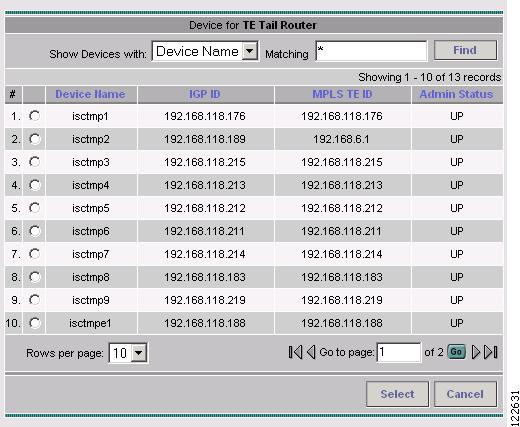Go to the first page arrow icon
This screenshot has height=427, width=520.
coord(295,352)
